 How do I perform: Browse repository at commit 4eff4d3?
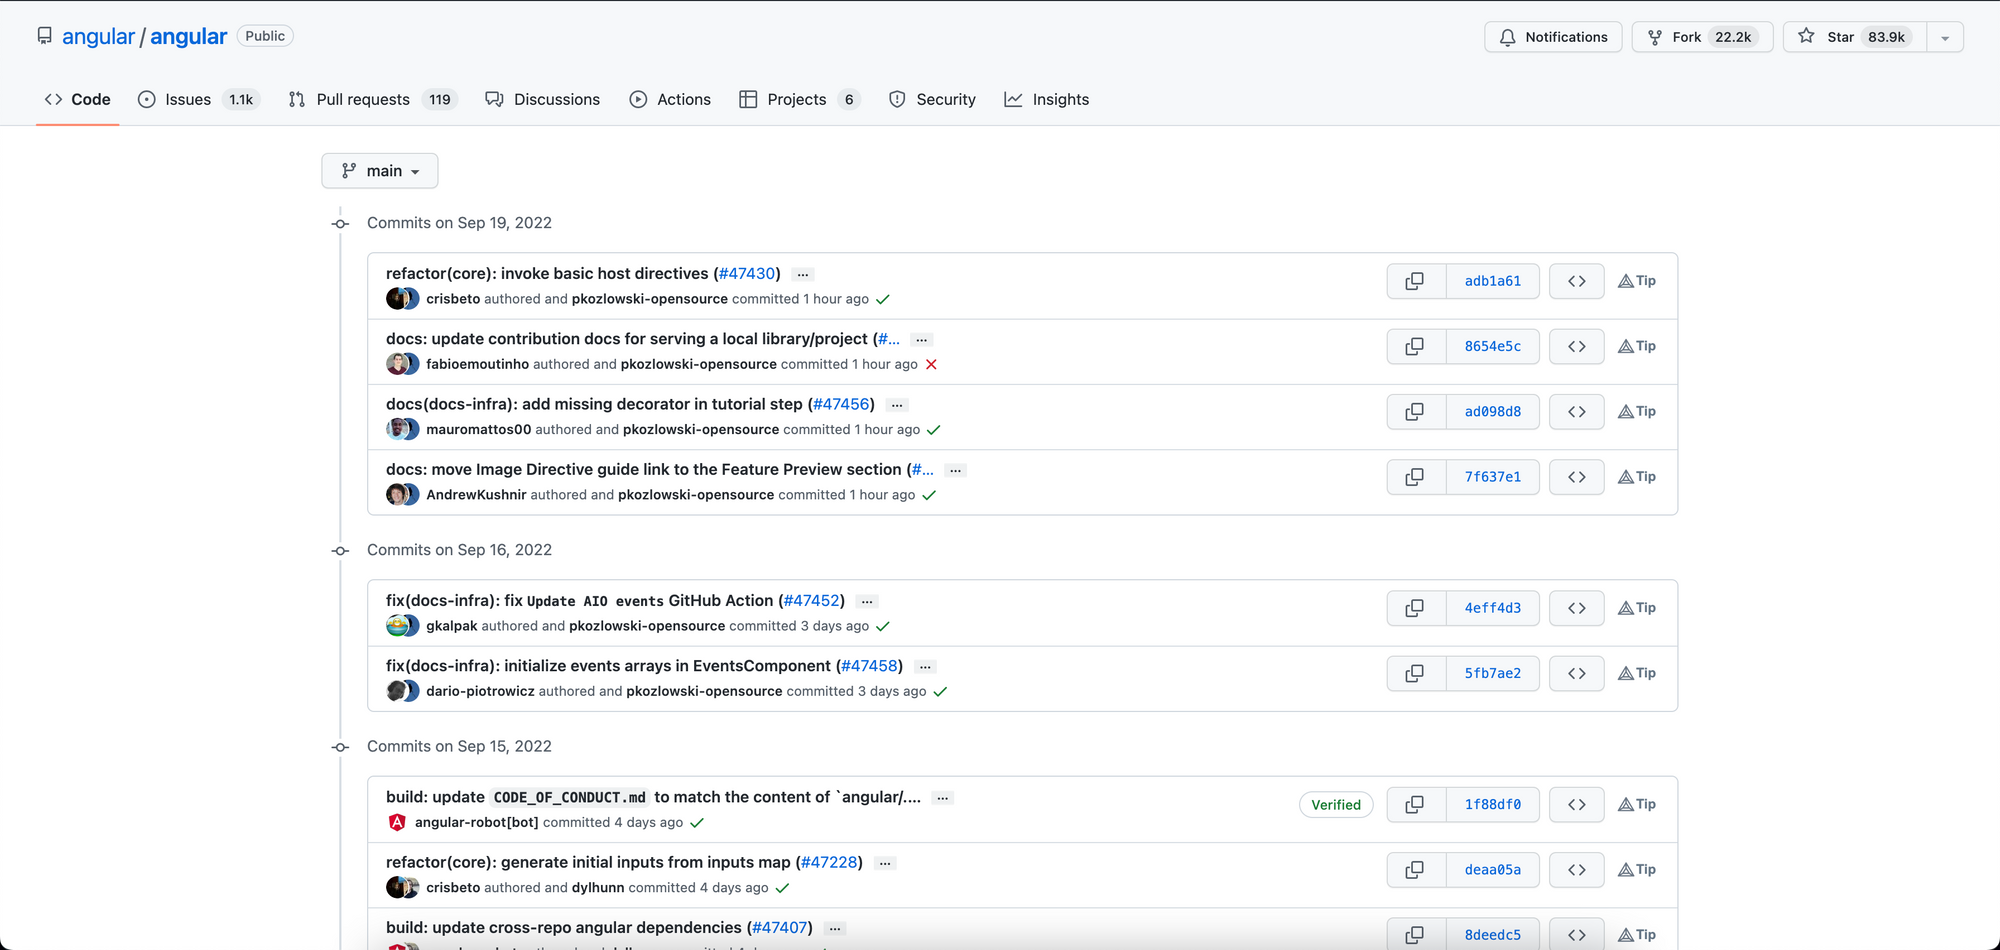pos(1577,608)
